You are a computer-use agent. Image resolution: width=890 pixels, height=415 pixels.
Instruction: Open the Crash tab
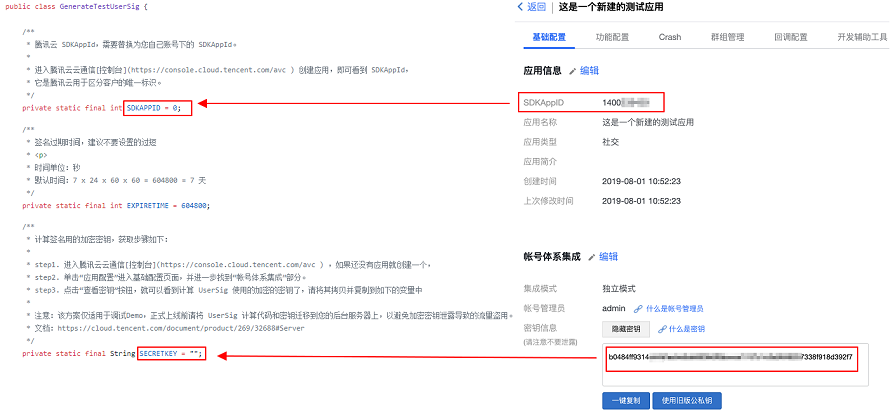point(670,37)
